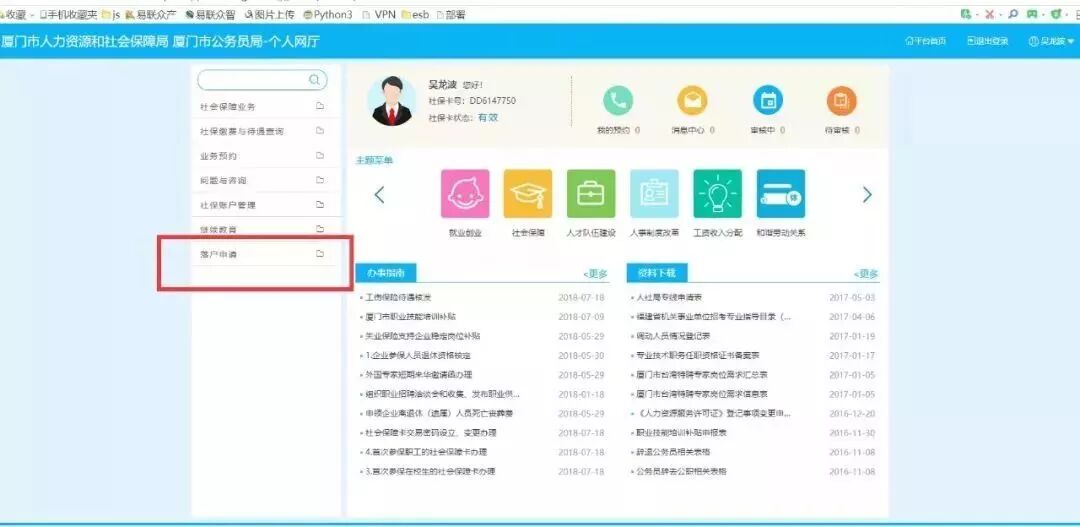Click the browser toolbar magnifier icon
Viewport: 1080px width, 527px height.
coord(1012,14)
